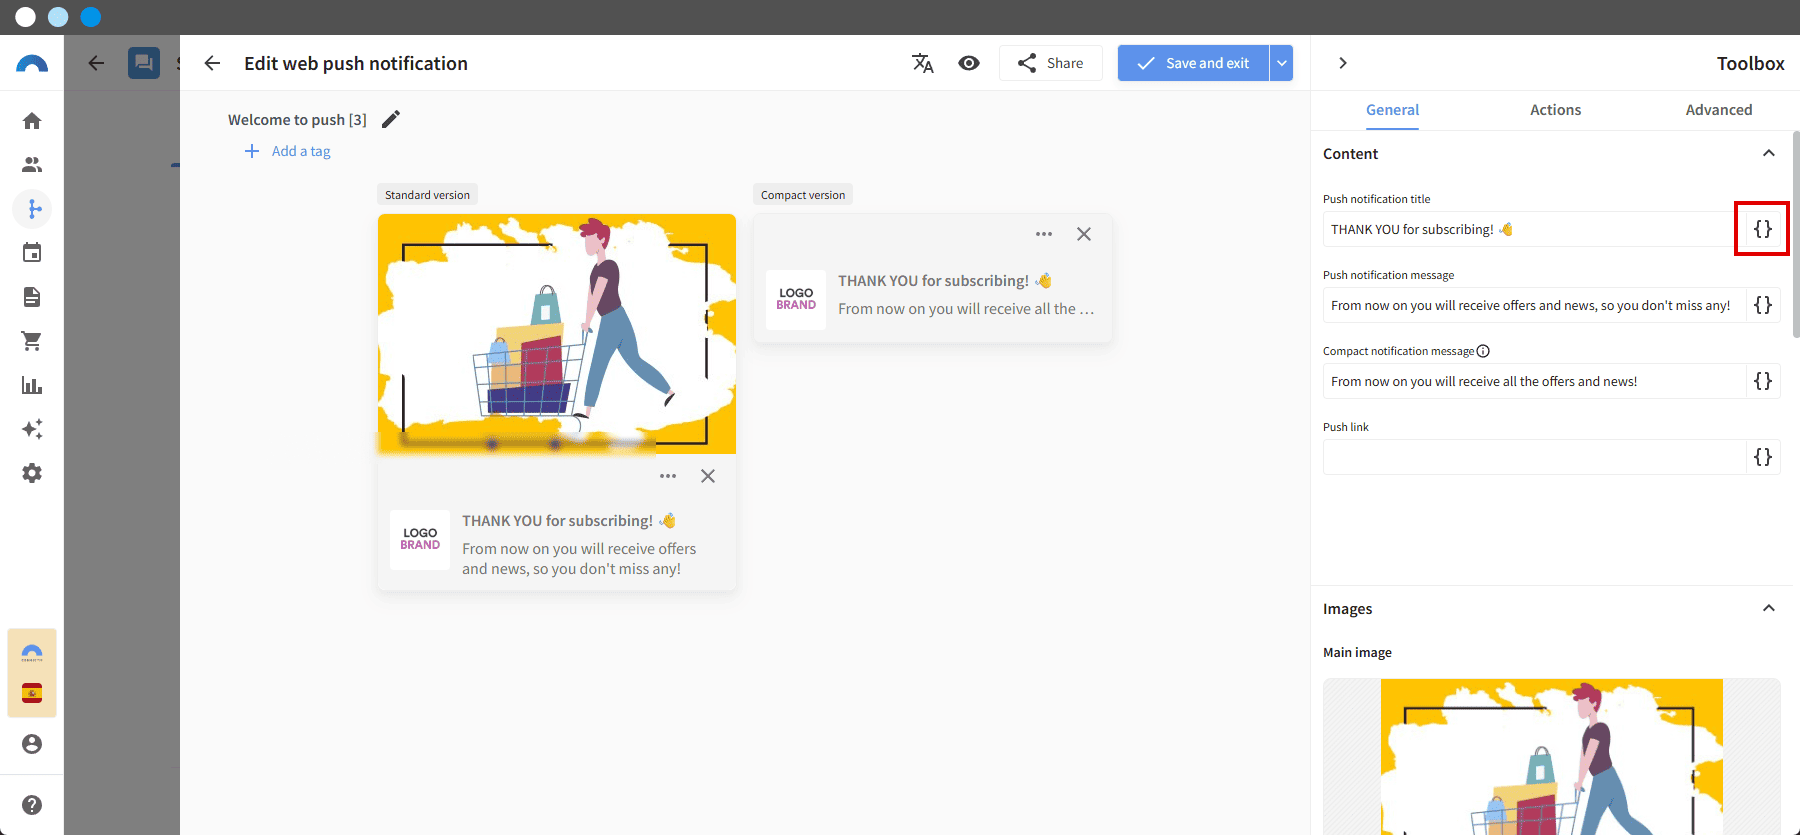Click the standard version shopping image
Viewport: 1800px width, 835px height.
(557, 334)
